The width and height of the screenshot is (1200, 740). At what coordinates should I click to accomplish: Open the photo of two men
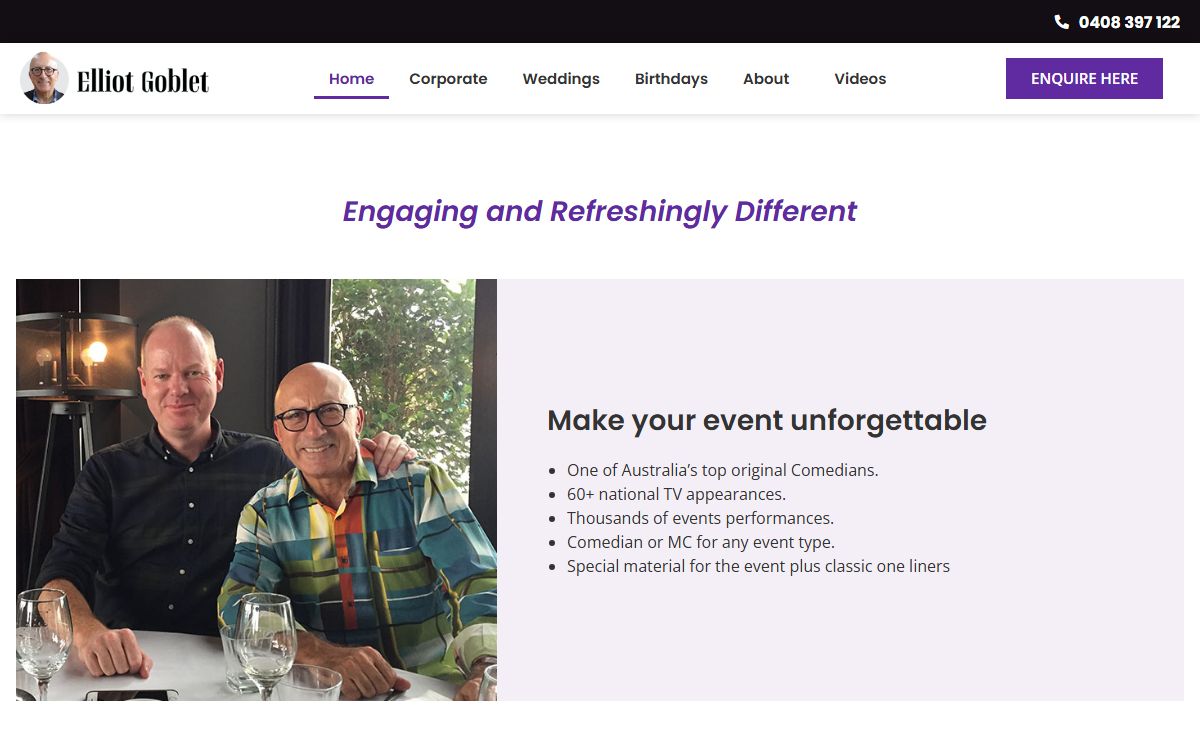click(256, 490)
